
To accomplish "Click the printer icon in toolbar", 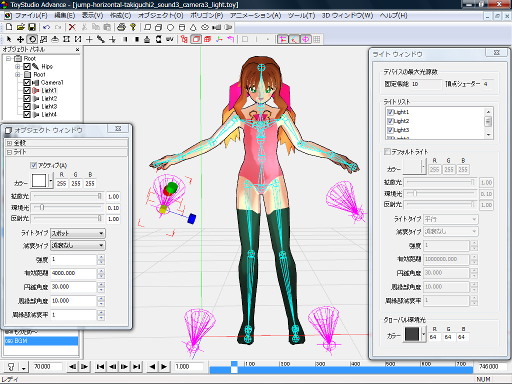I will [122, 27].
